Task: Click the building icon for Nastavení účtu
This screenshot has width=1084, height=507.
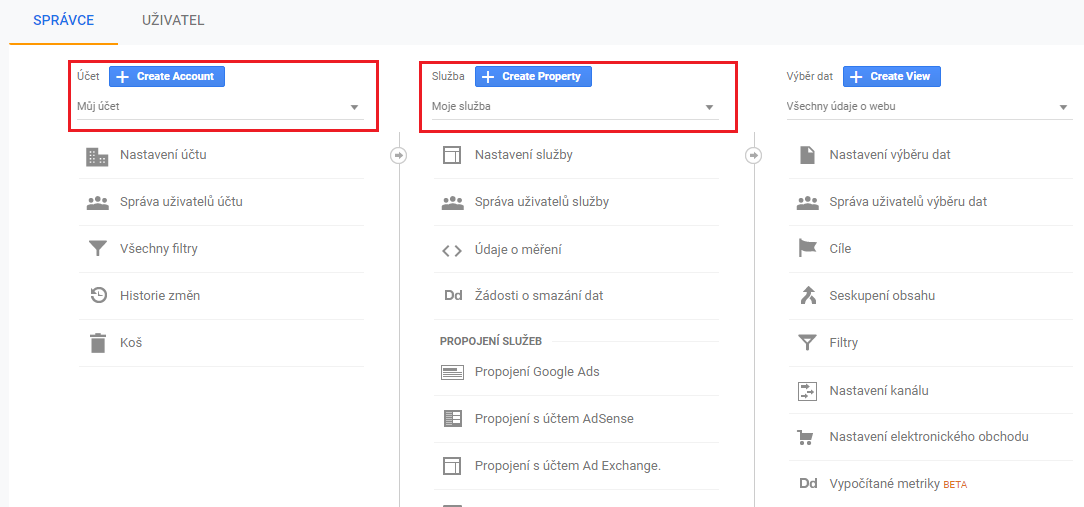Action: coord(97,156)
